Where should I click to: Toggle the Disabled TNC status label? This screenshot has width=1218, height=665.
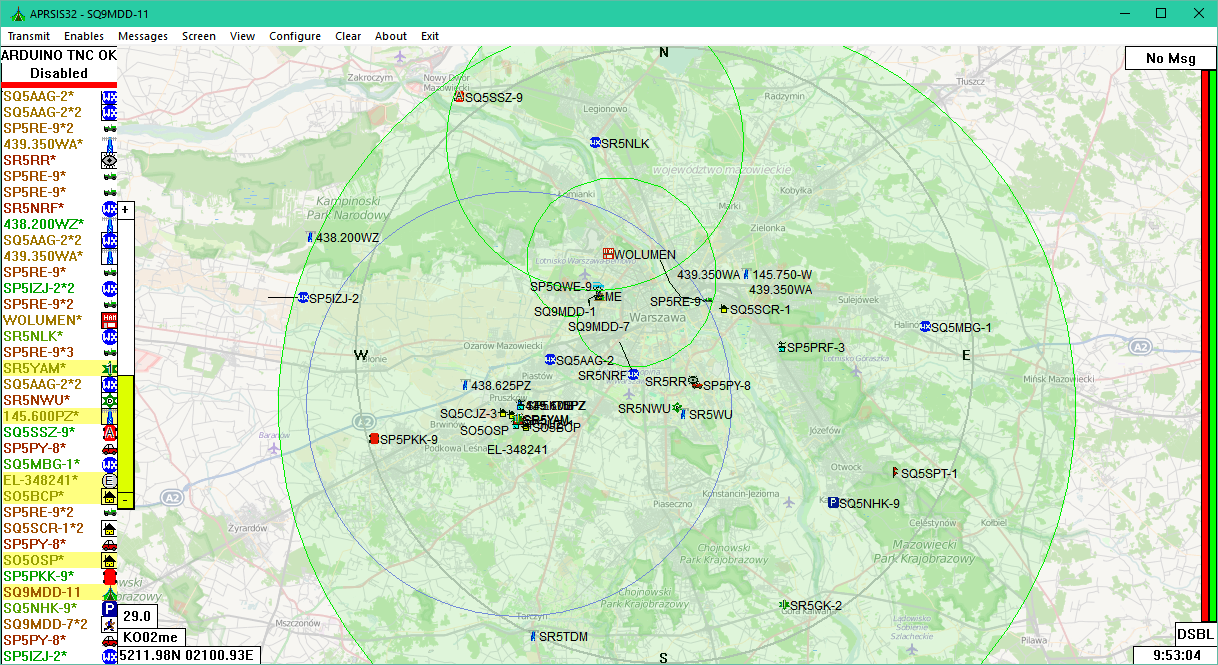(x=59, y=73)
